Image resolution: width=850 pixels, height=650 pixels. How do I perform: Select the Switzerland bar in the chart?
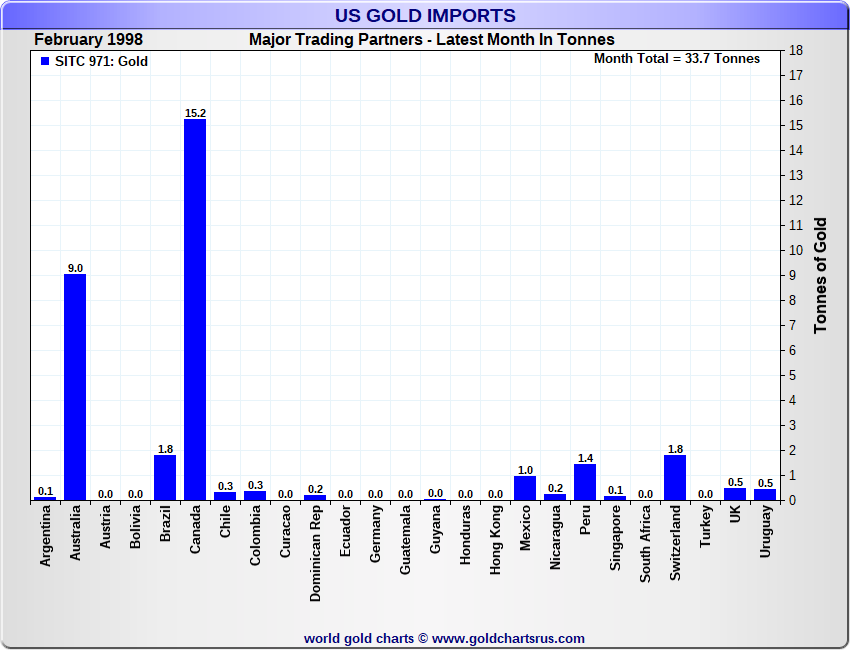pyautogui.click(x=675, y=477)
